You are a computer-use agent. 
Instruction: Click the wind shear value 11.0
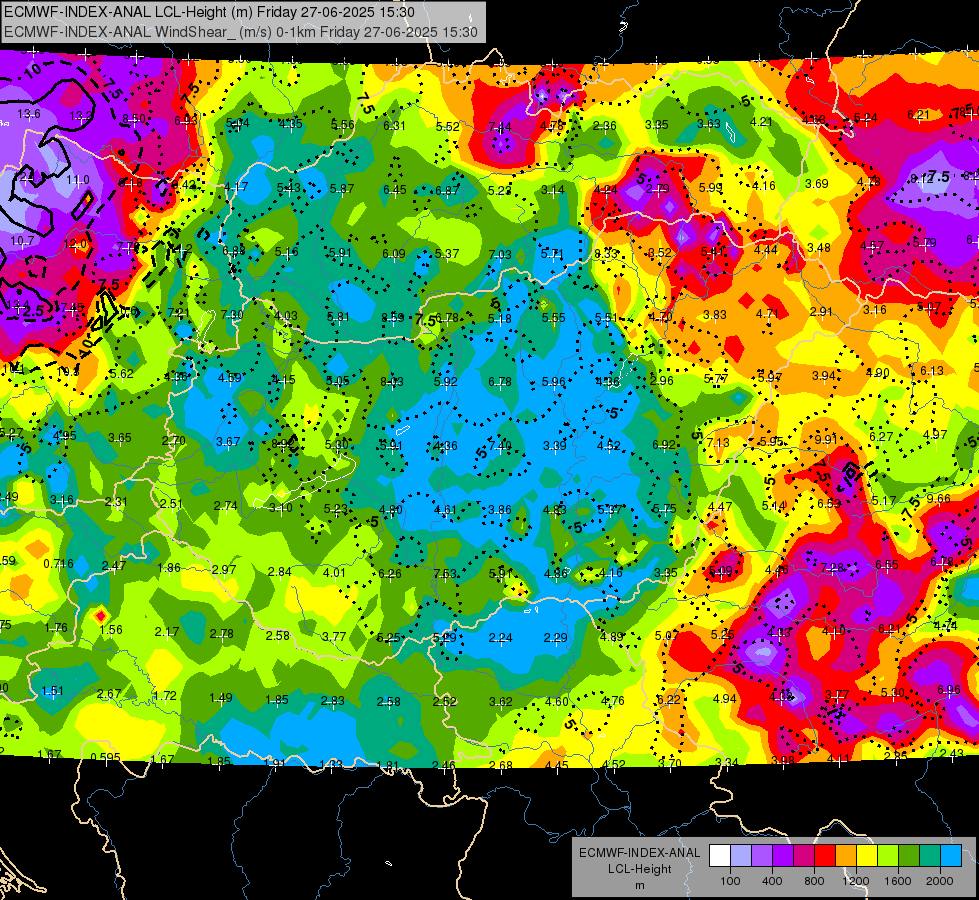[78, 180]
